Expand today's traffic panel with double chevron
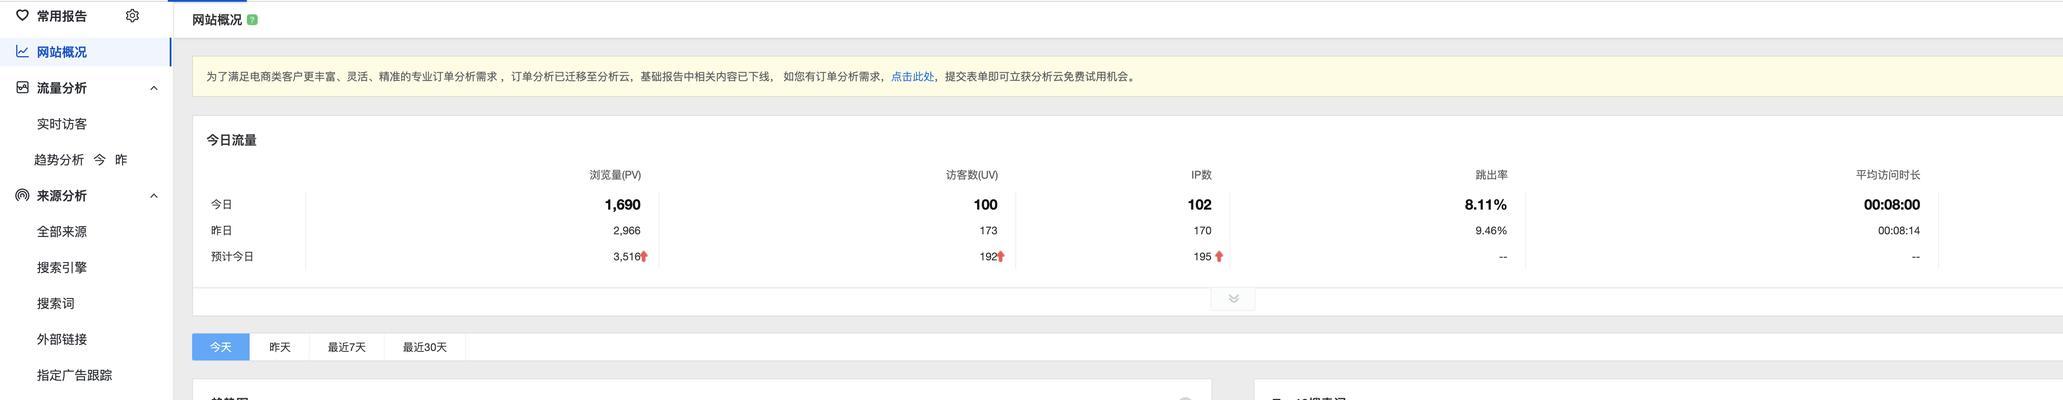The image size is (2063, 400). (1233, 299)
